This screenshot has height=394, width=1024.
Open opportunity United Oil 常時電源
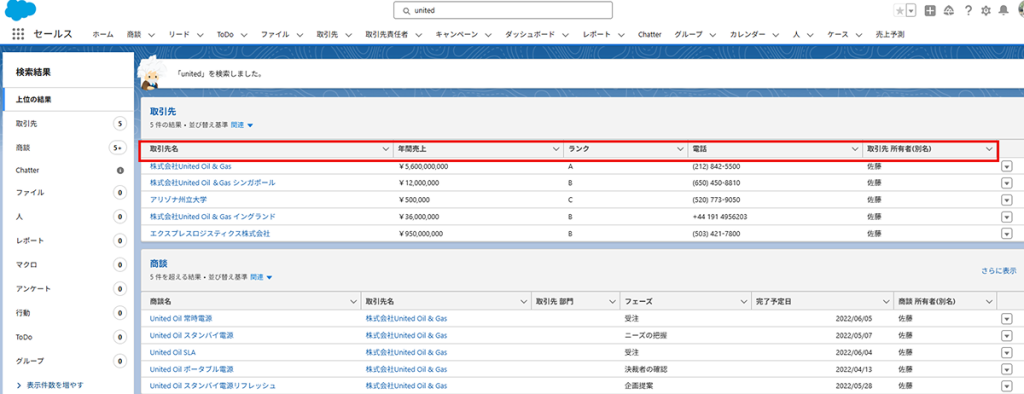coord(181,318)
